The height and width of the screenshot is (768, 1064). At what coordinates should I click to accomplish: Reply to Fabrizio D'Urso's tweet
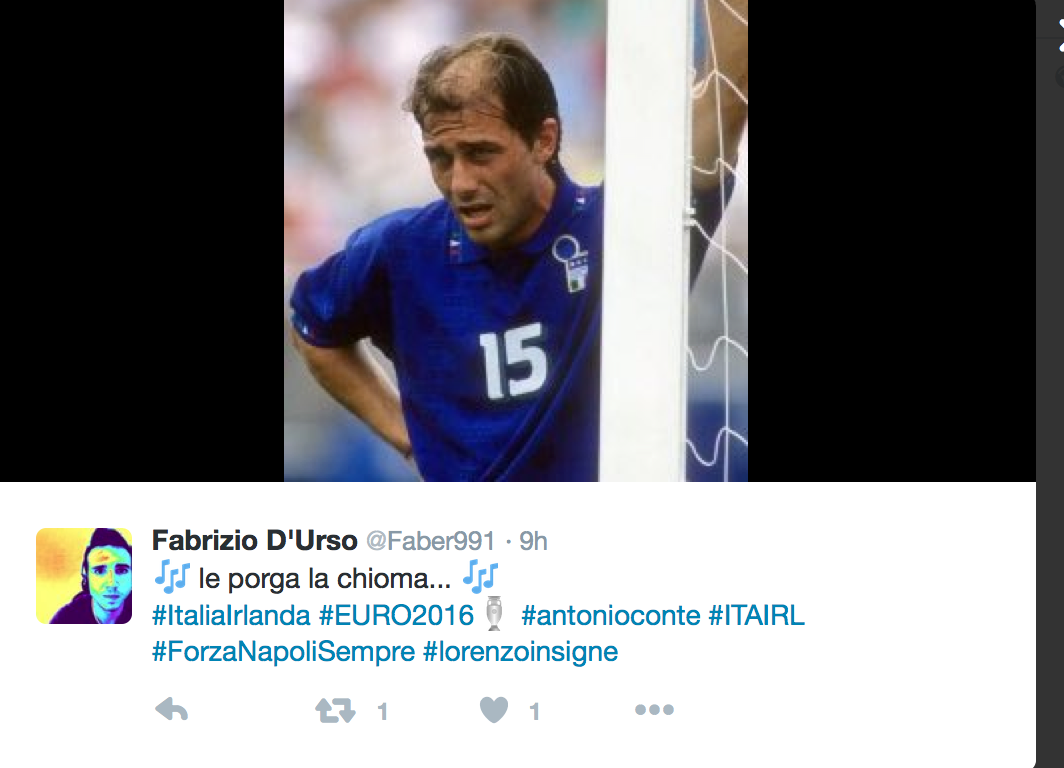(171, 710)
